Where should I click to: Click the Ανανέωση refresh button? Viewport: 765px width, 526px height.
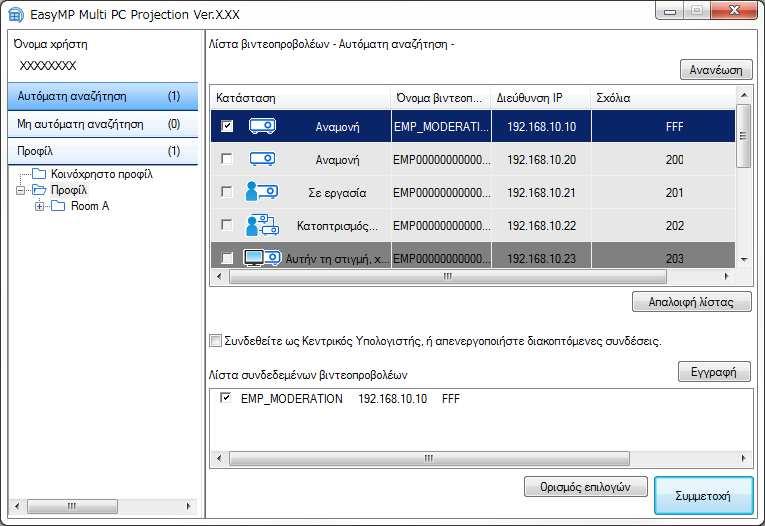[x=716, y=70]
